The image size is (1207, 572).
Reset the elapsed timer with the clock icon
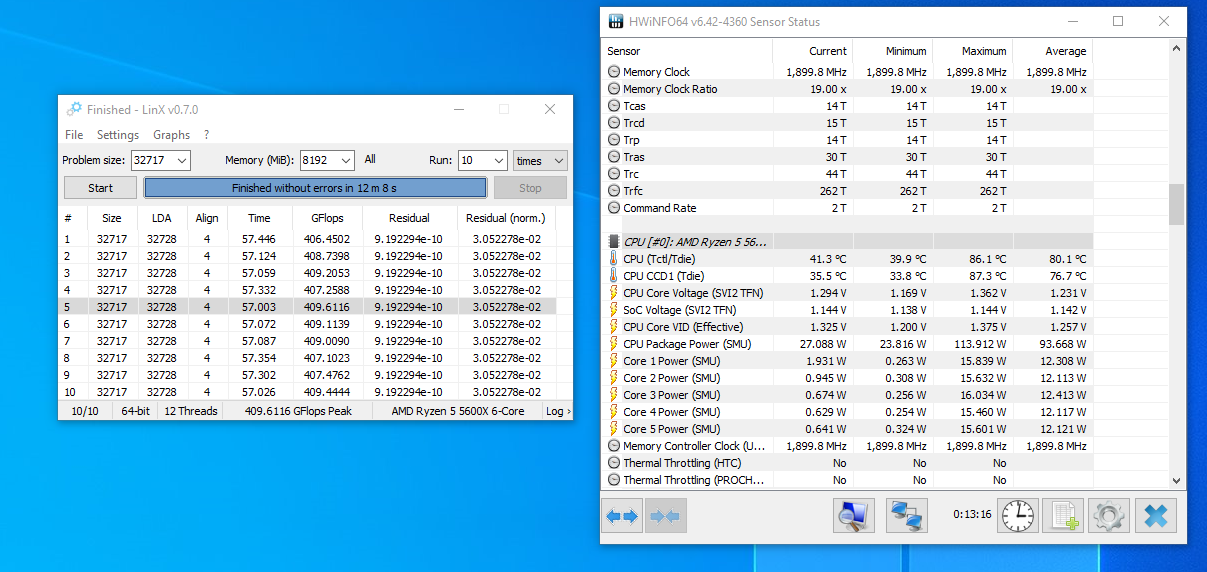coord(1018,516)
